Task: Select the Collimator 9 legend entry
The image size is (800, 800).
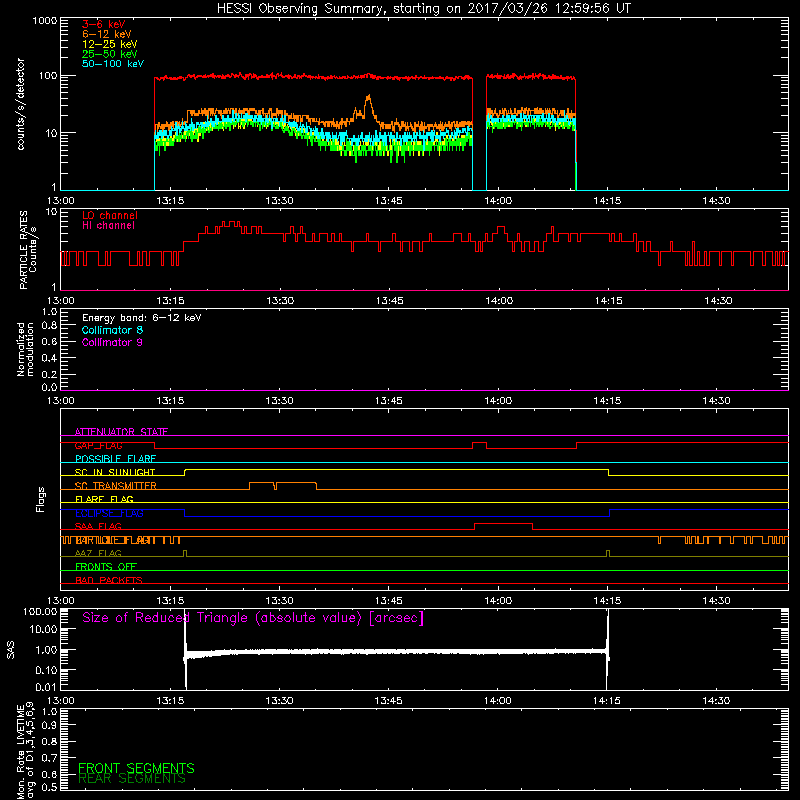Action: click(x=112, y=342)
